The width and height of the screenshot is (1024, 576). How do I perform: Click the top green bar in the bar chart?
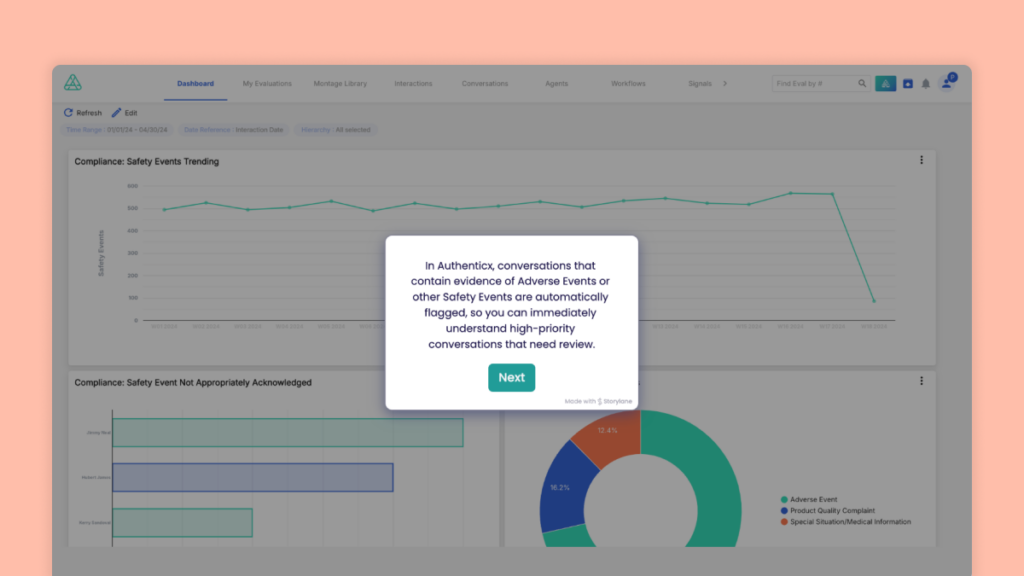point(288,433)
